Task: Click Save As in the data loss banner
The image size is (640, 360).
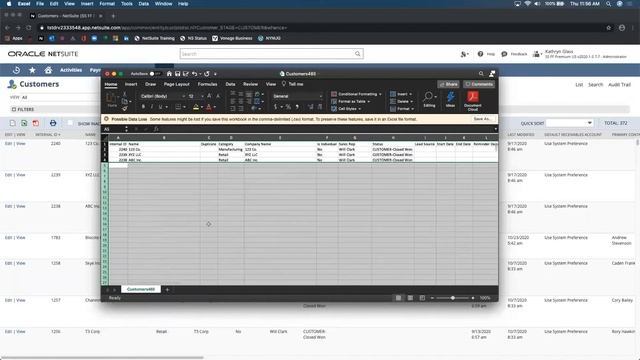Action: pyautogui.click(x=482, y=119)
